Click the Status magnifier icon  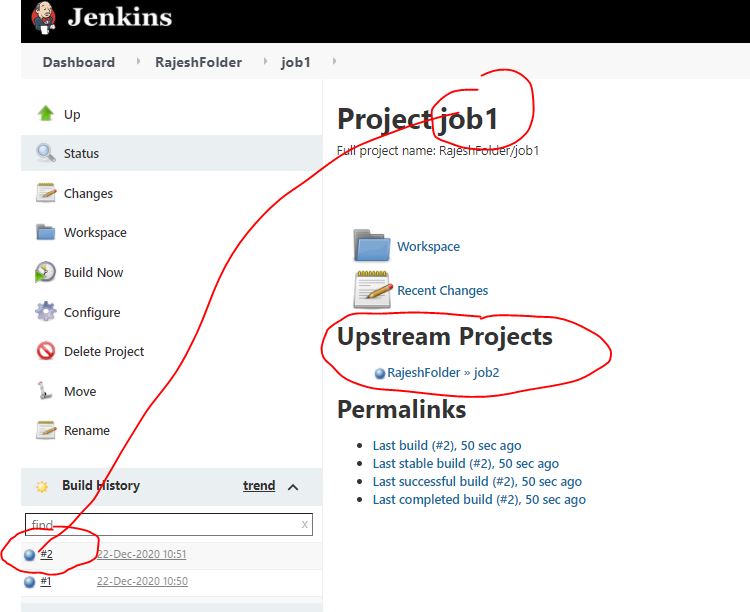46,153
